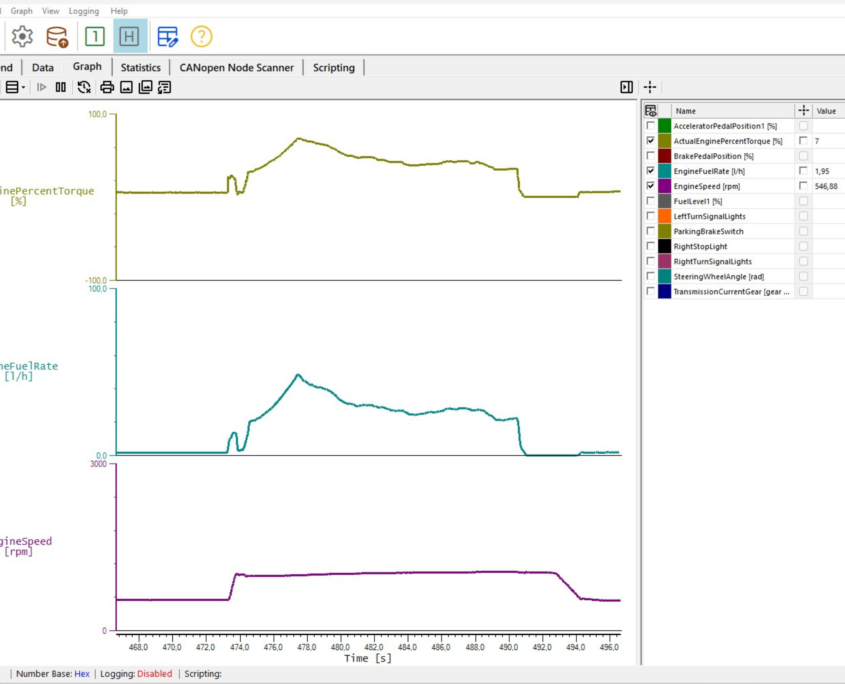
Task: Click the signal visibility column header icon
Action: (x=651, y=111)
